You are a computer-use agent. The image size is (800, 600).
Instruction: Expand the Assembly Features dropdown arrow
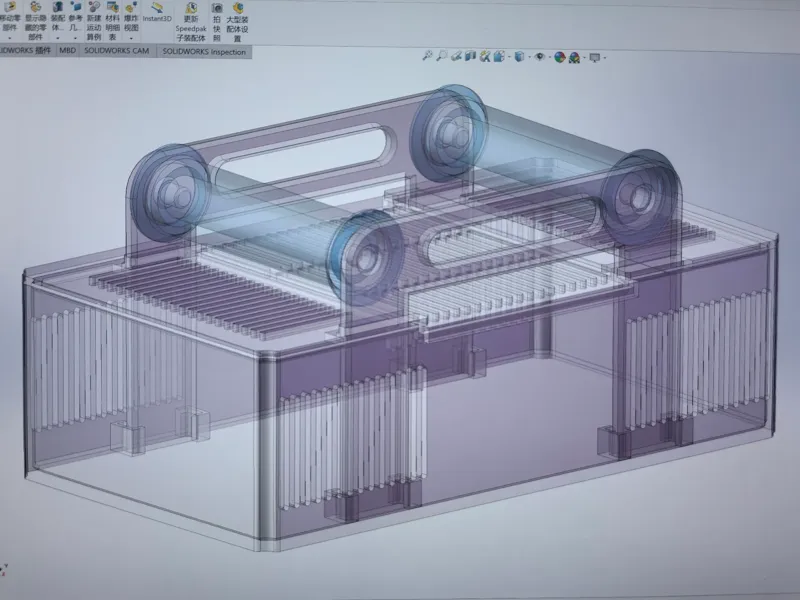tap(58, 38)
